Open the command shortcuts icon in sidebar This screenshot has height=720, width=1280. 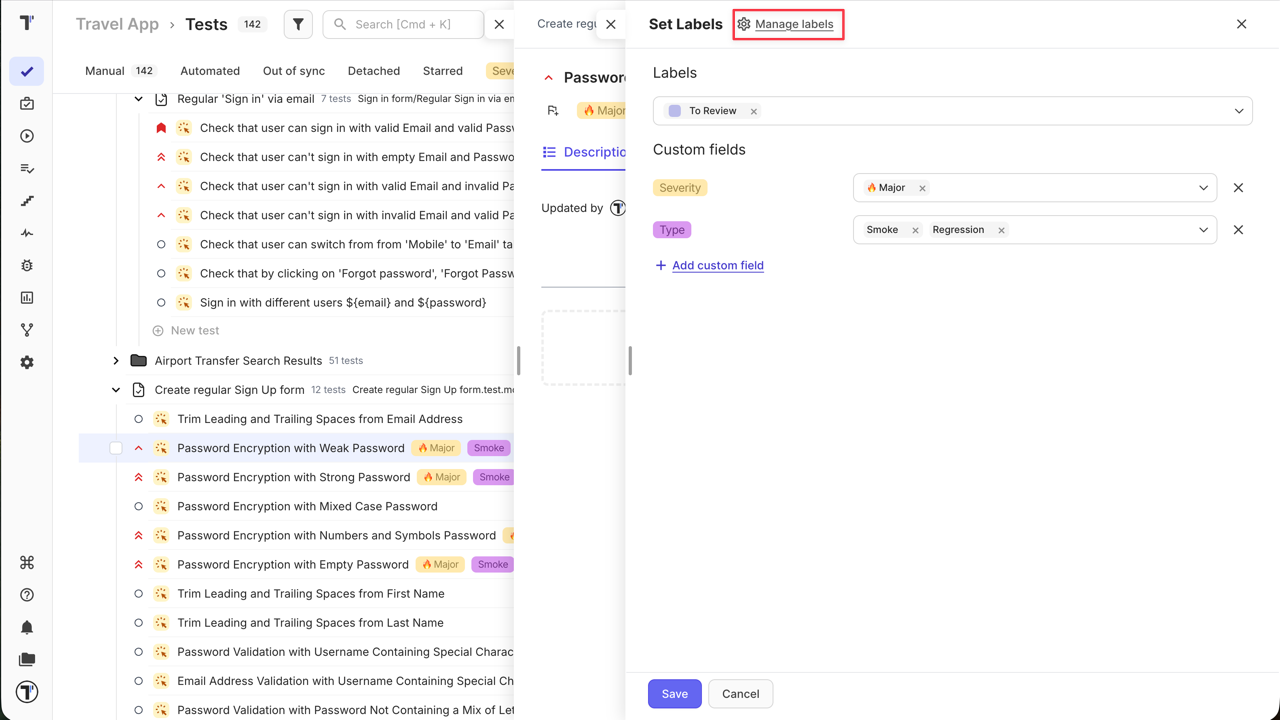[x=27, y=563]
